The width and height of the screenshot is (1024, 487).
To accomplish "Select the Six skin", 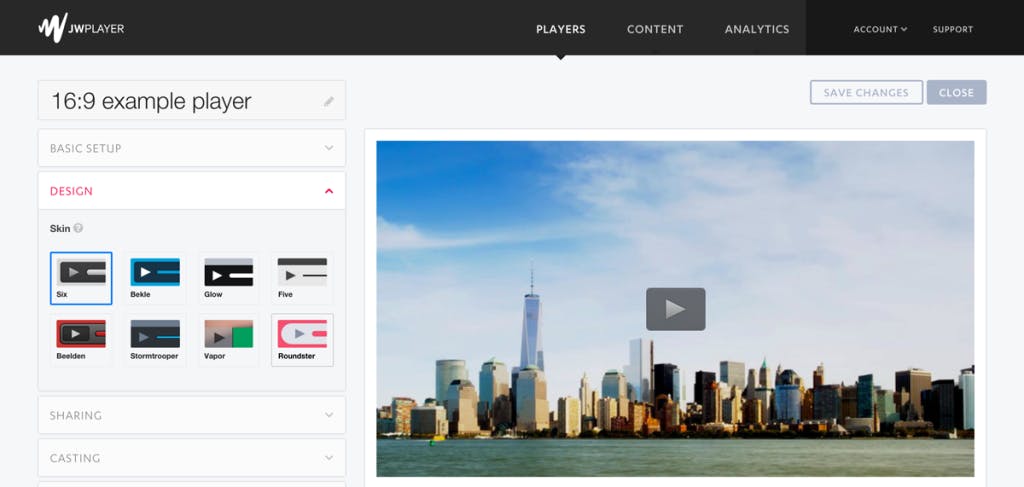I will pos(81,278).
